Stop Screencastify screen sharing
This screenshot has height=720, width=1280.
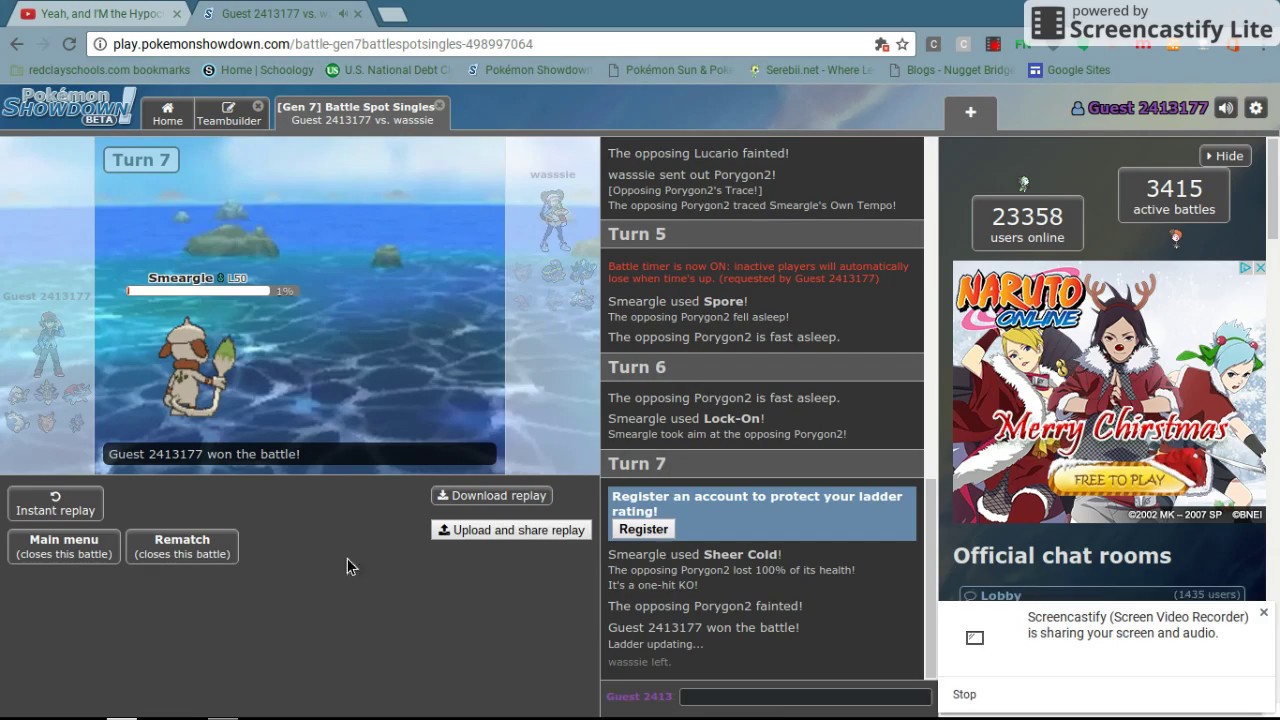click(964, 694)
